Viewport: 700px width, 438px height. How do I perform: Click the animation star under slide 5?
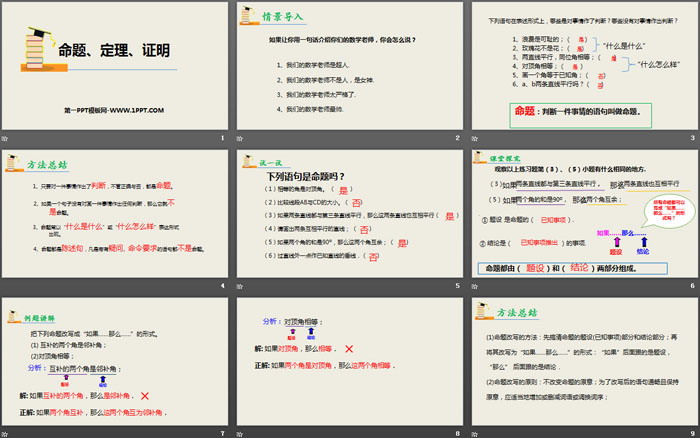click(x=240, y=286)
